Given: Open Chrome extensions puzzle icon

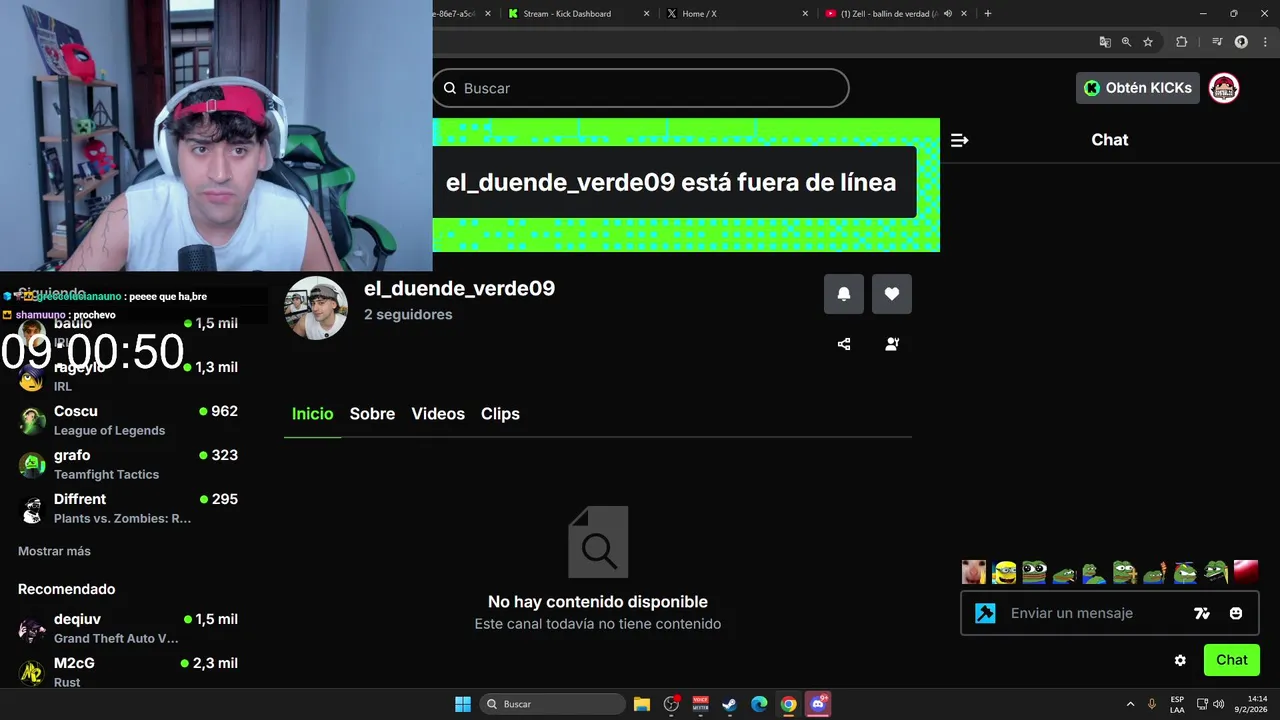Looking at the screenshot, I should [x=1182, y=42].
